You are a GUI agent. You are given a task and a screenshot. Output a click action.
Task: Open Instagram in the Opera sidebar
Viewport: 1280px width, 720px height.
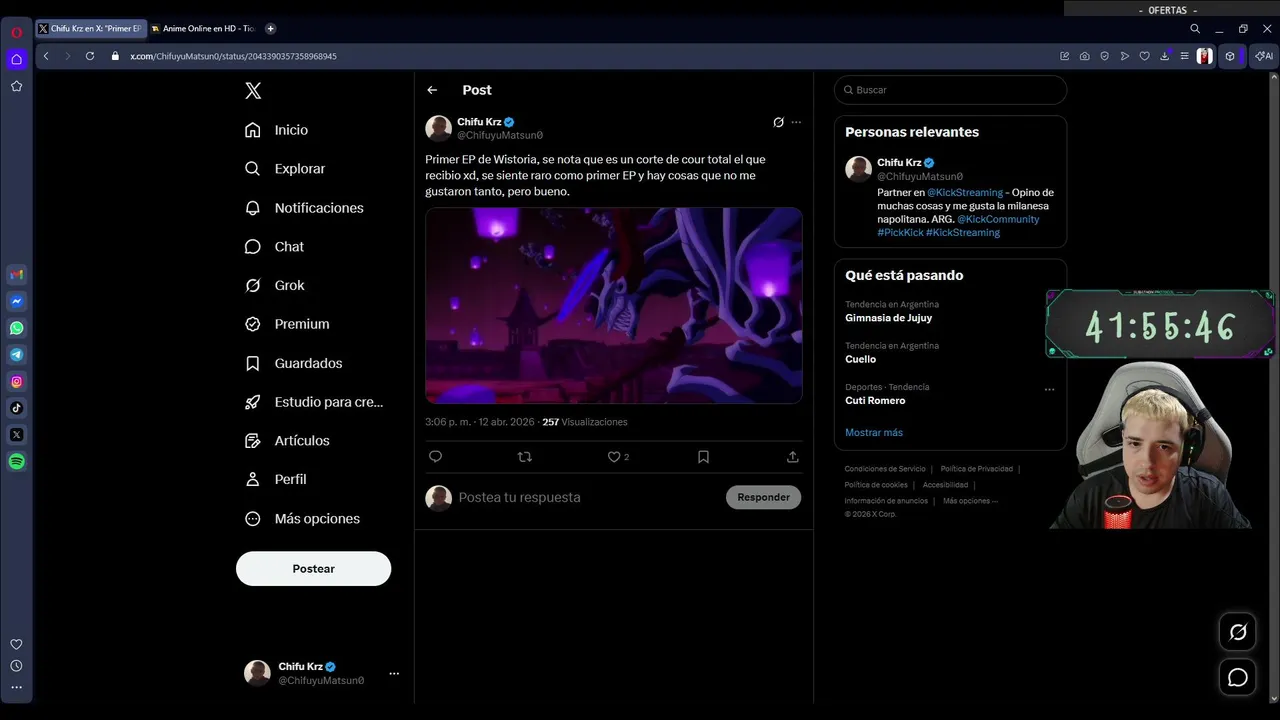coord(17,381)
